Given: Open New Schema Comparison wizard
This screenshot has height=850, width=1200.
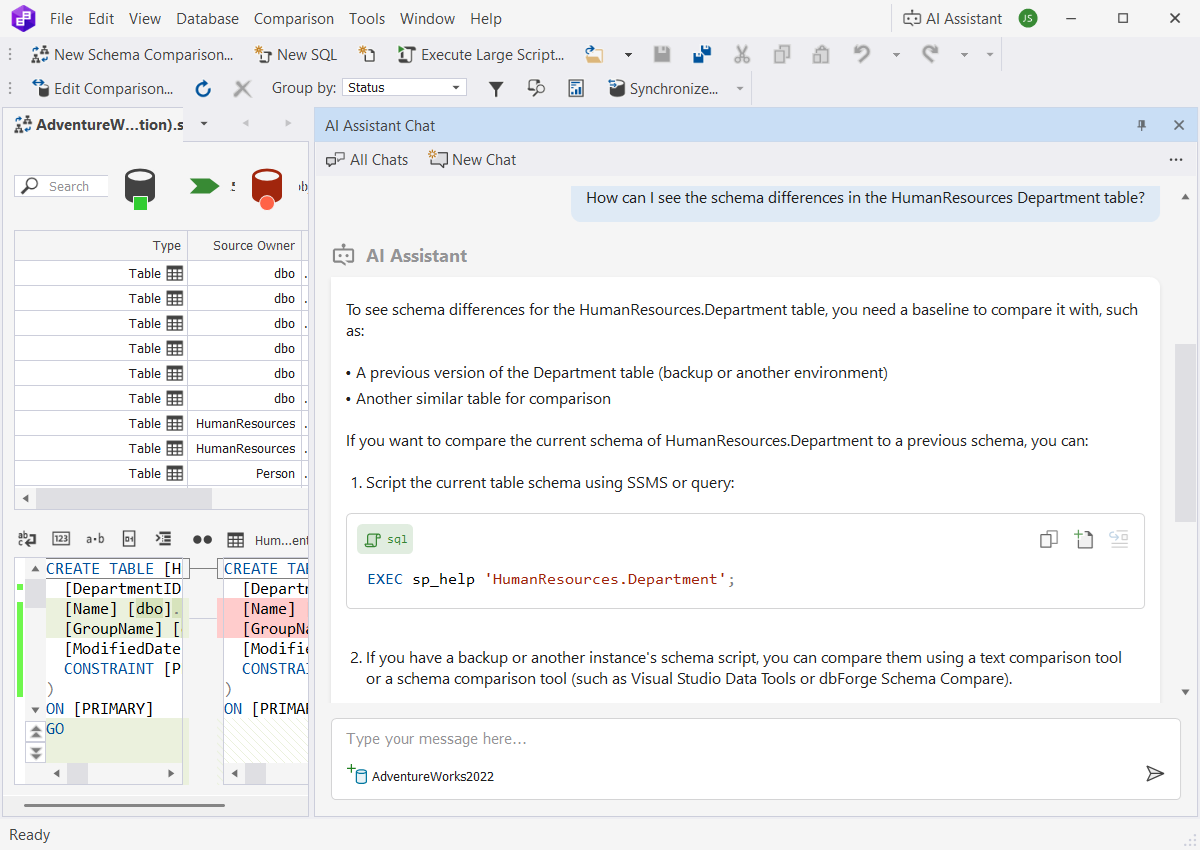Looking at the screenshot, I should pos(132,55).
